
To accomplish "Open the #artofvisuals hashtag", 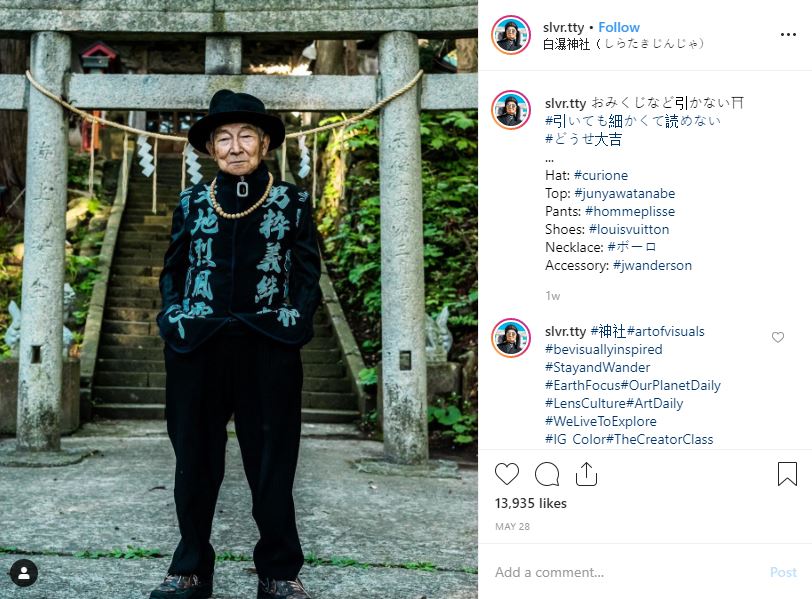I will pos(665,331).
